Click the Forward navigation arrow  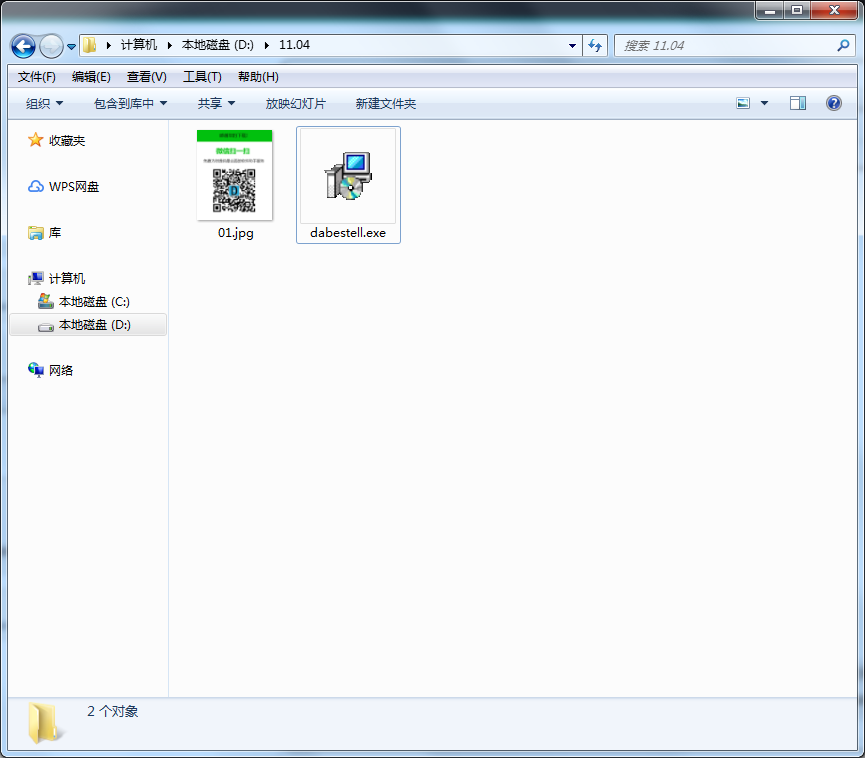pos(52,46)
